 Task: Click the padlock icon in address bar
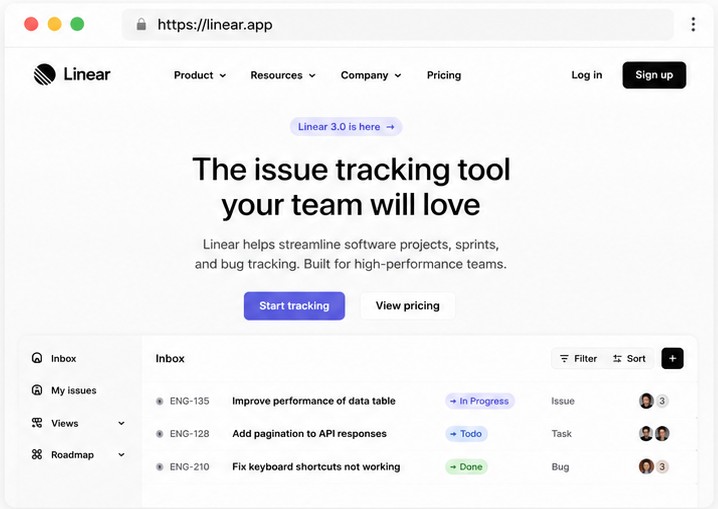click(x=141, y=24)
